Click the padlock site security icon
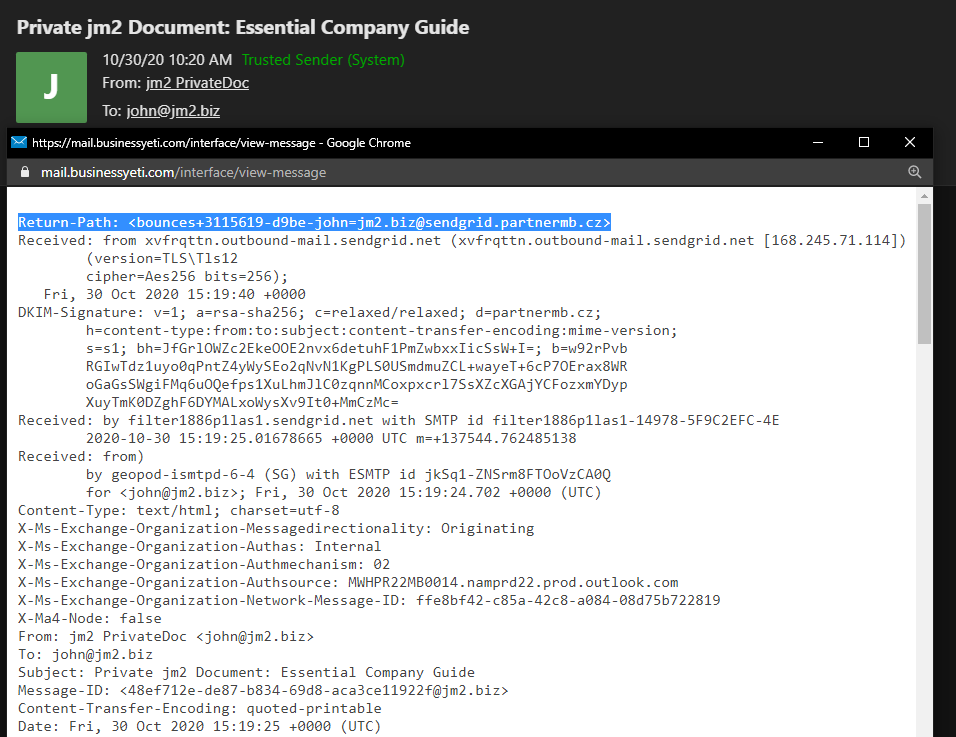956x737 pixels. [22, 172]
